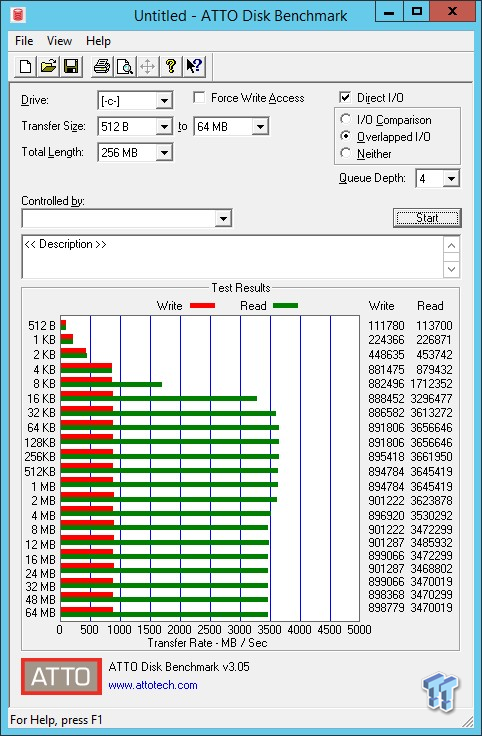Image resolution: width=482 pixels, height=736 pixels.
Task: Click the Print Preview toolbar icon
Action: tap(124, 66)
